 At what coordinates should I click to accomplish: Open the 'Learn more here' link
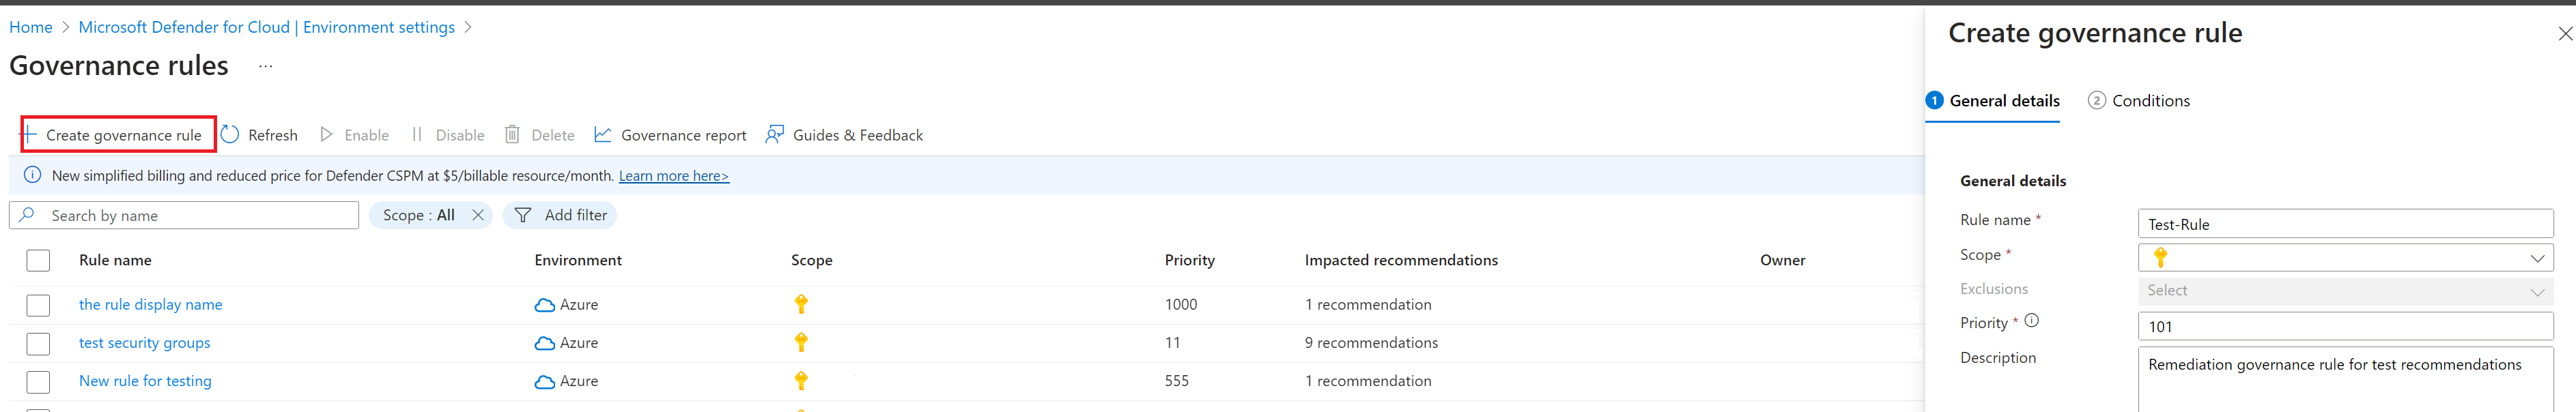tap(674, 176)
